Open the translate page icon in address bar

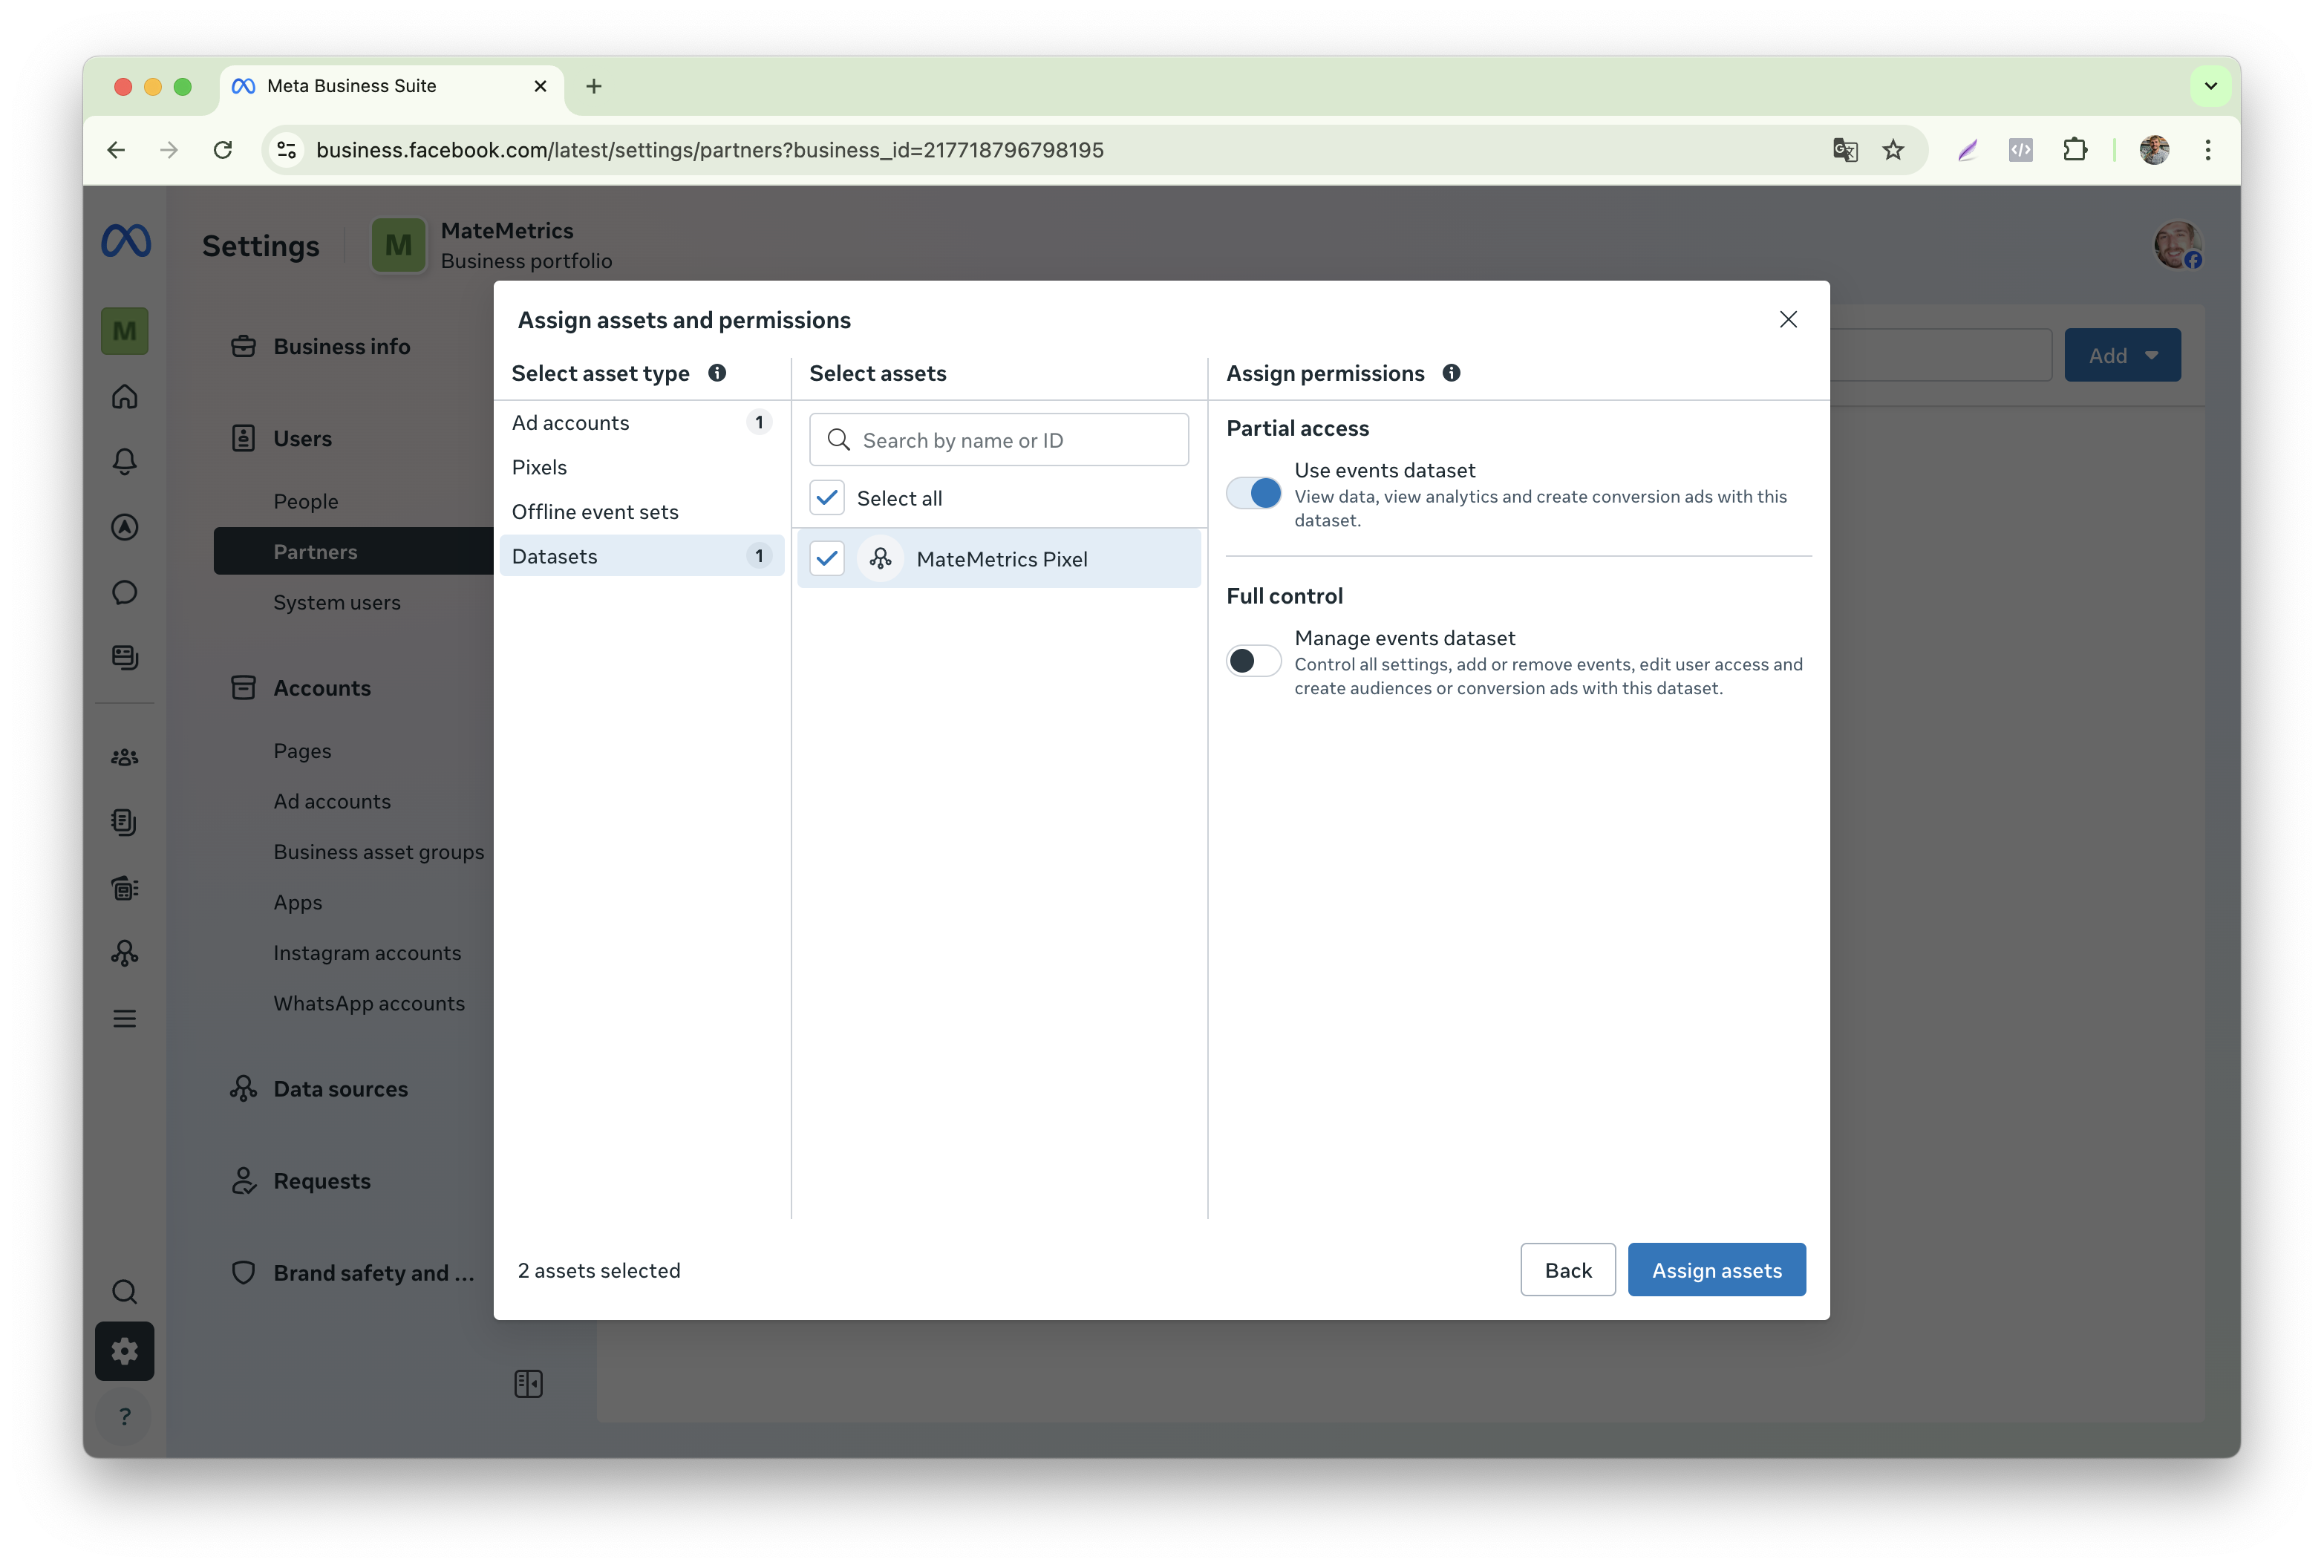click(x=1845, y=150)
